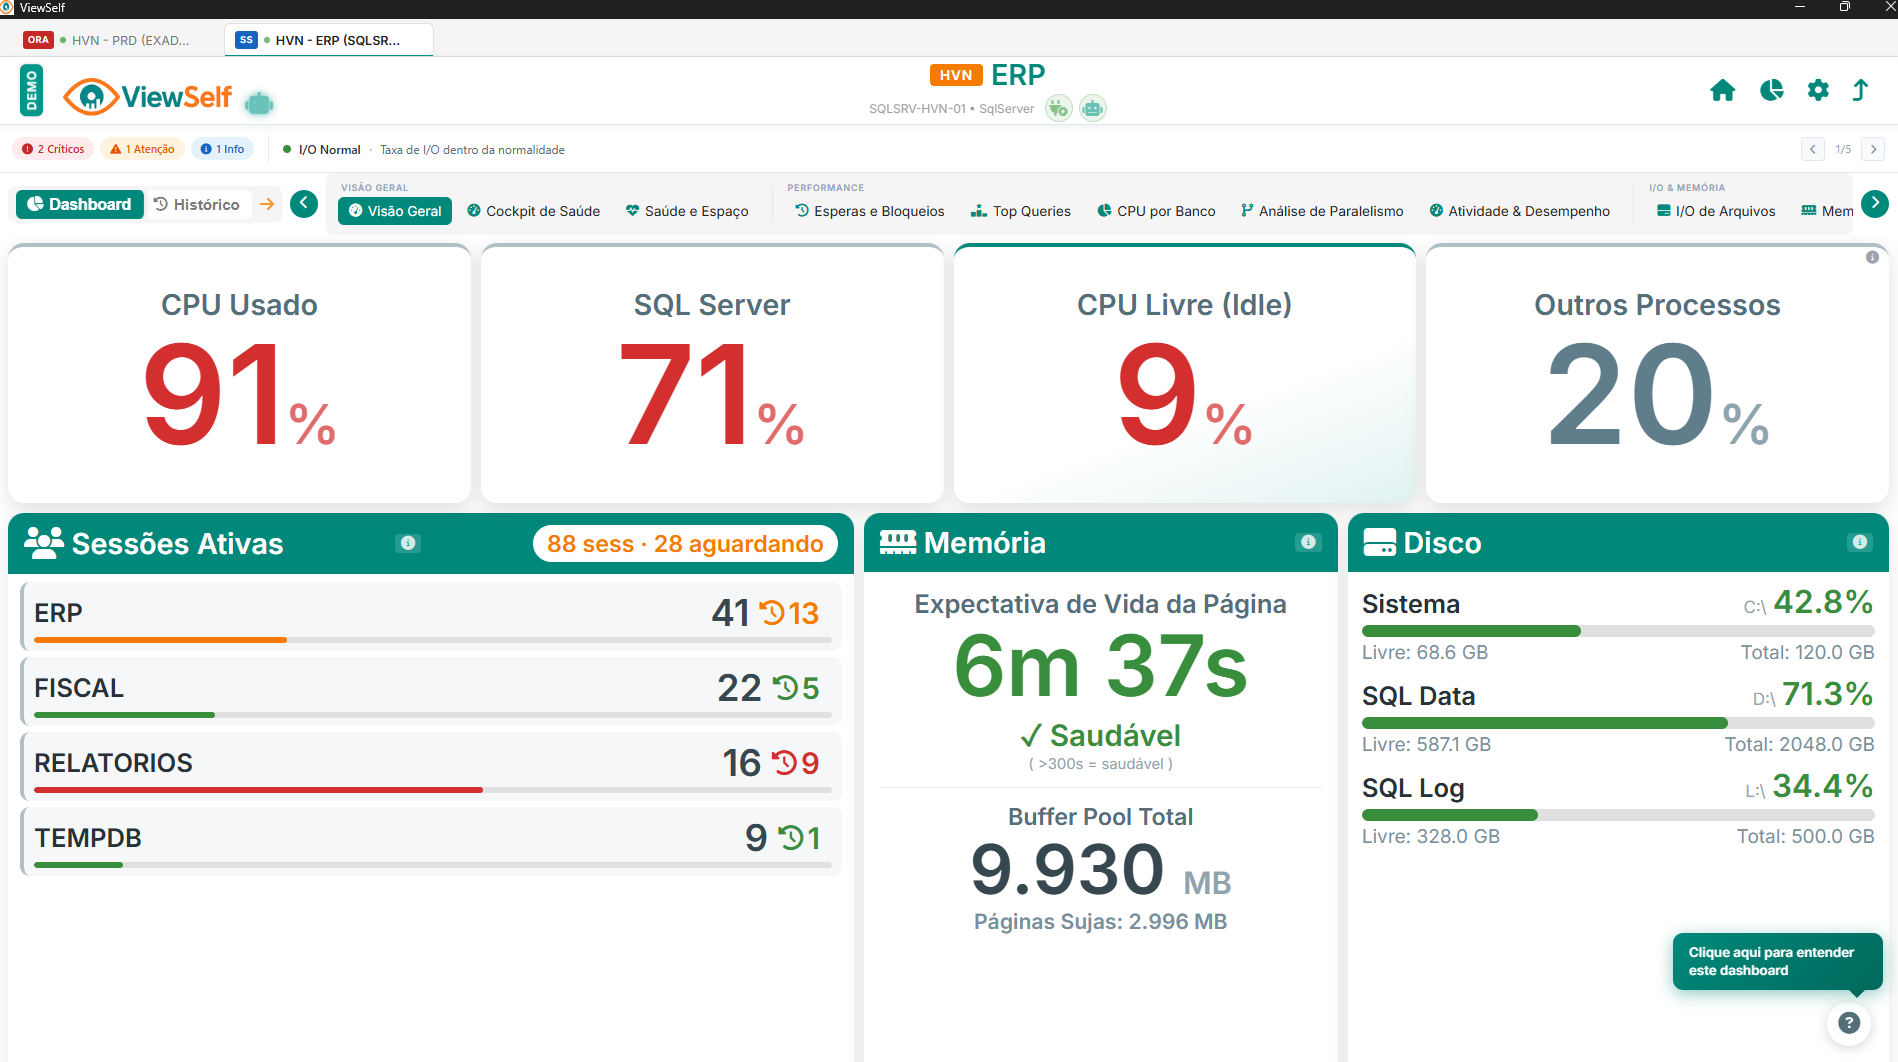The width and height of the screenshot is (1898, 1062).
Task: Filter by 1 Atenção alert
Action: (x=142, y=149)
